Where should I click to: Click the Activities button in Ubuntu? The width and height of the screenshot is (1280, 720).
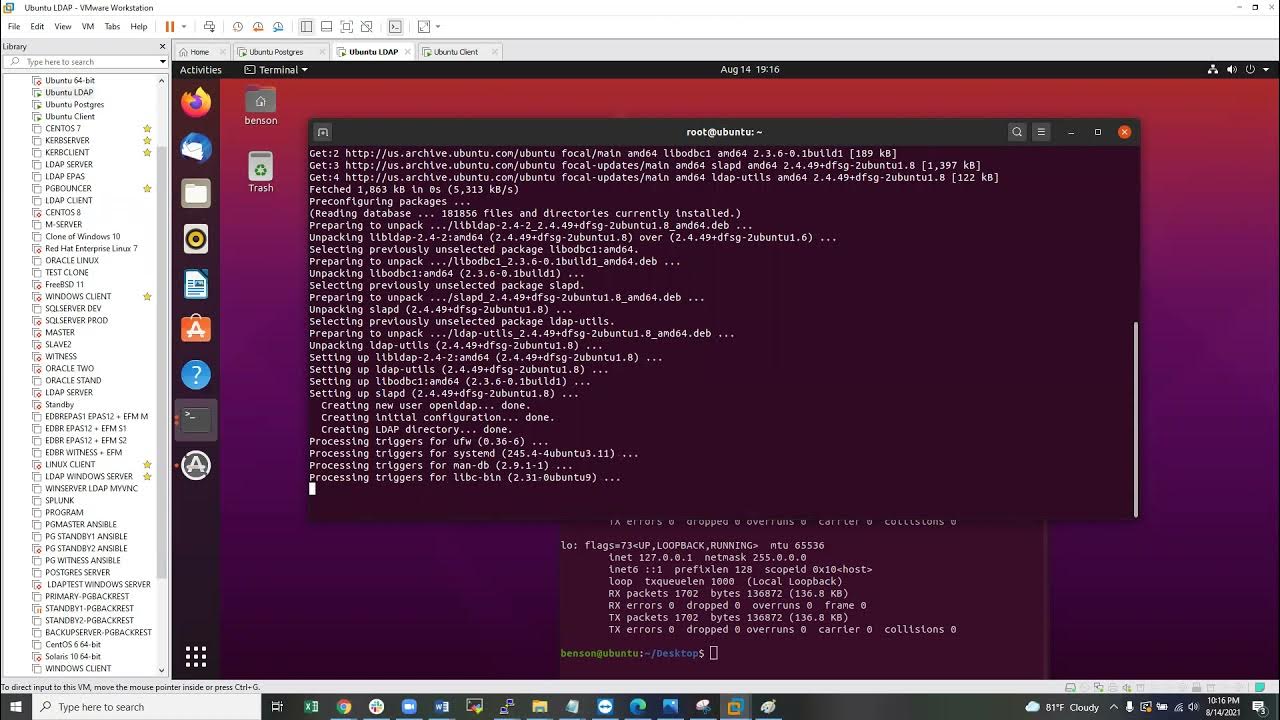(x=200, y=70)
